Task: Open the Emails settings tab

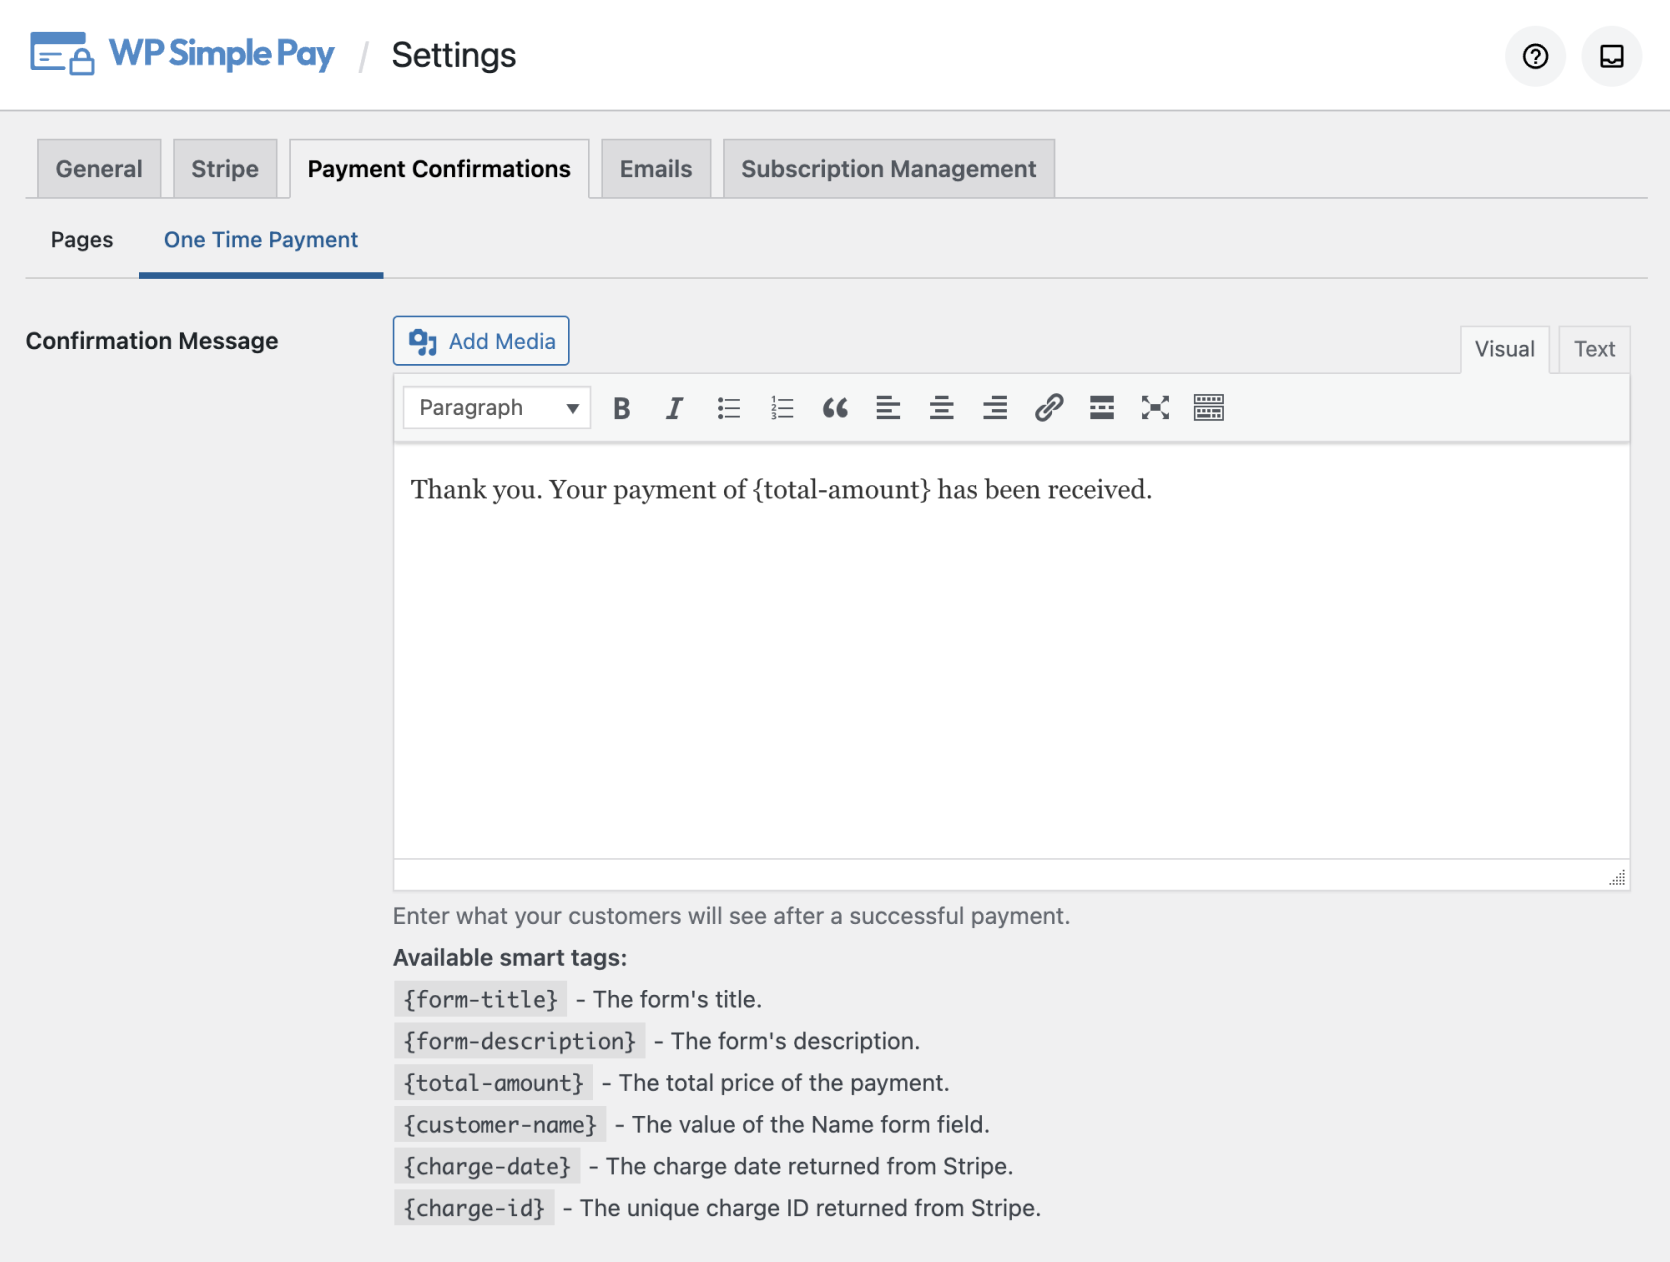Action: coord(656,169)
